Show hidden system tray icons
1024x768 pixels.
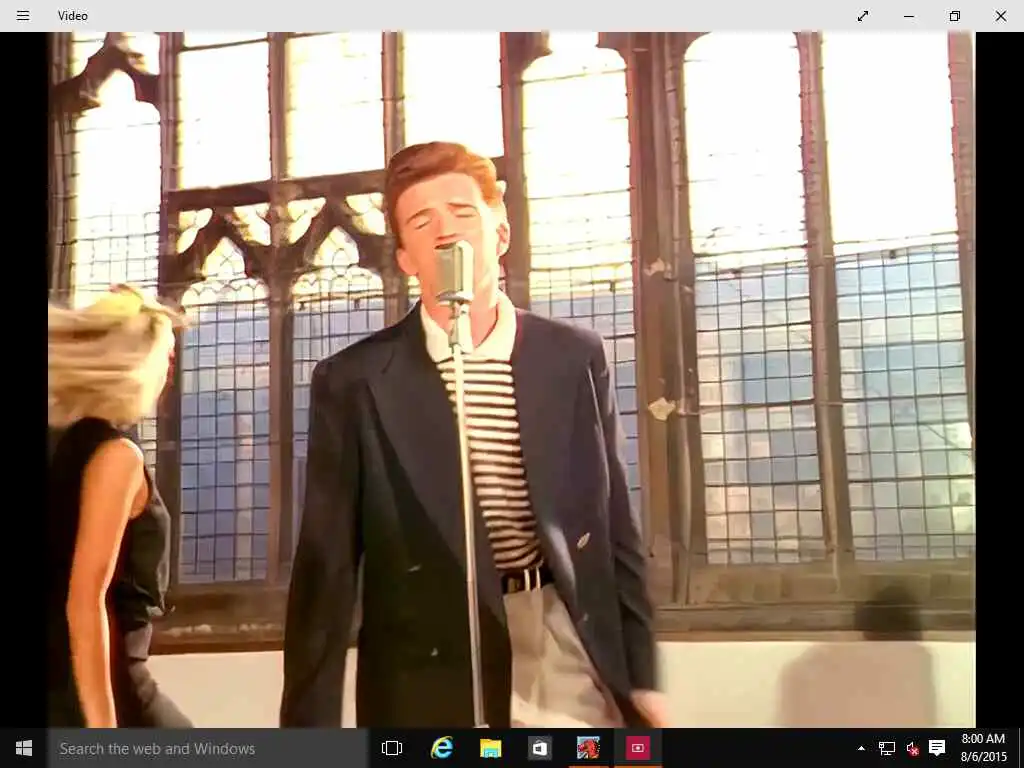[x=861, y=748]
